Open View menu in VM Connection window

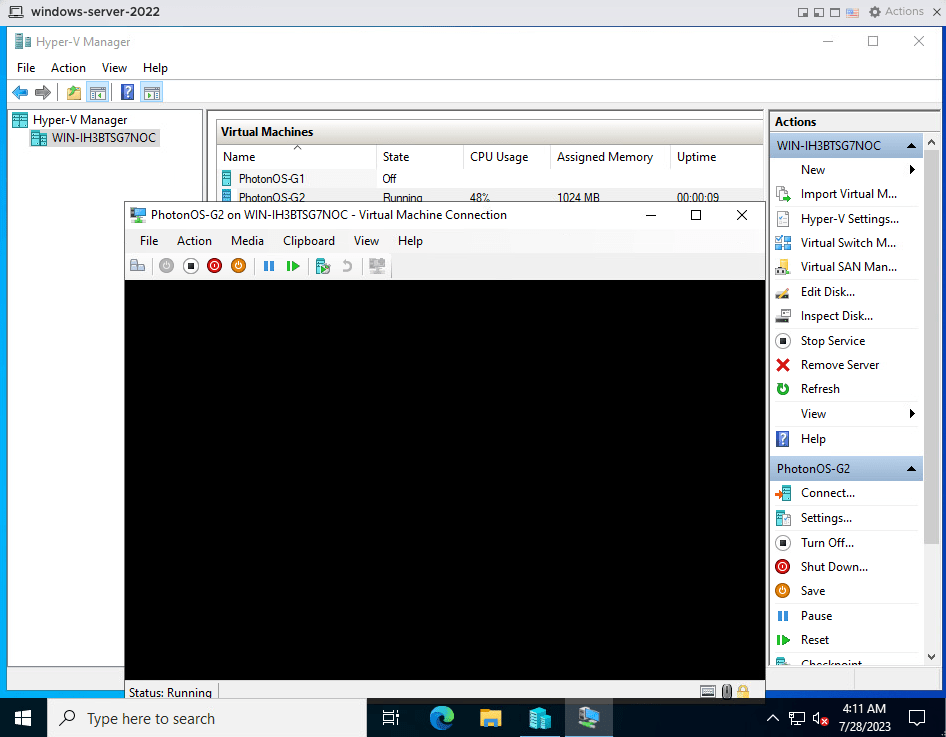tap(366, 241)
